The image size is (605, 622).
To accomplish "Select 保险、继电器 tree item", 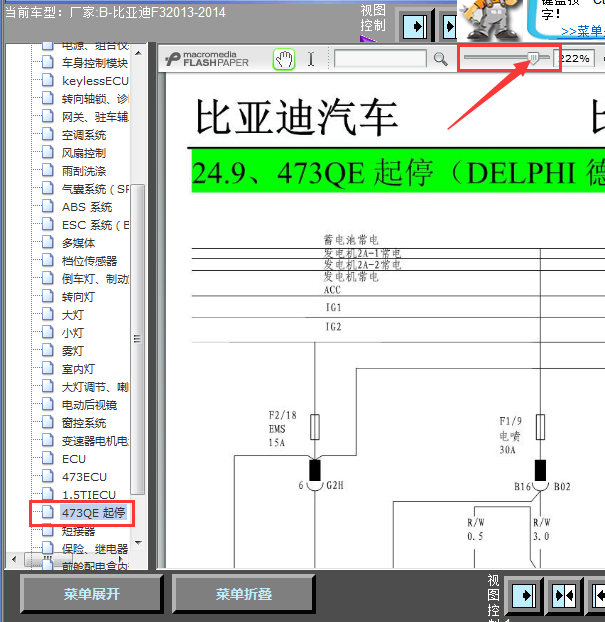I will pyautogui.click(x=95, y=549).
